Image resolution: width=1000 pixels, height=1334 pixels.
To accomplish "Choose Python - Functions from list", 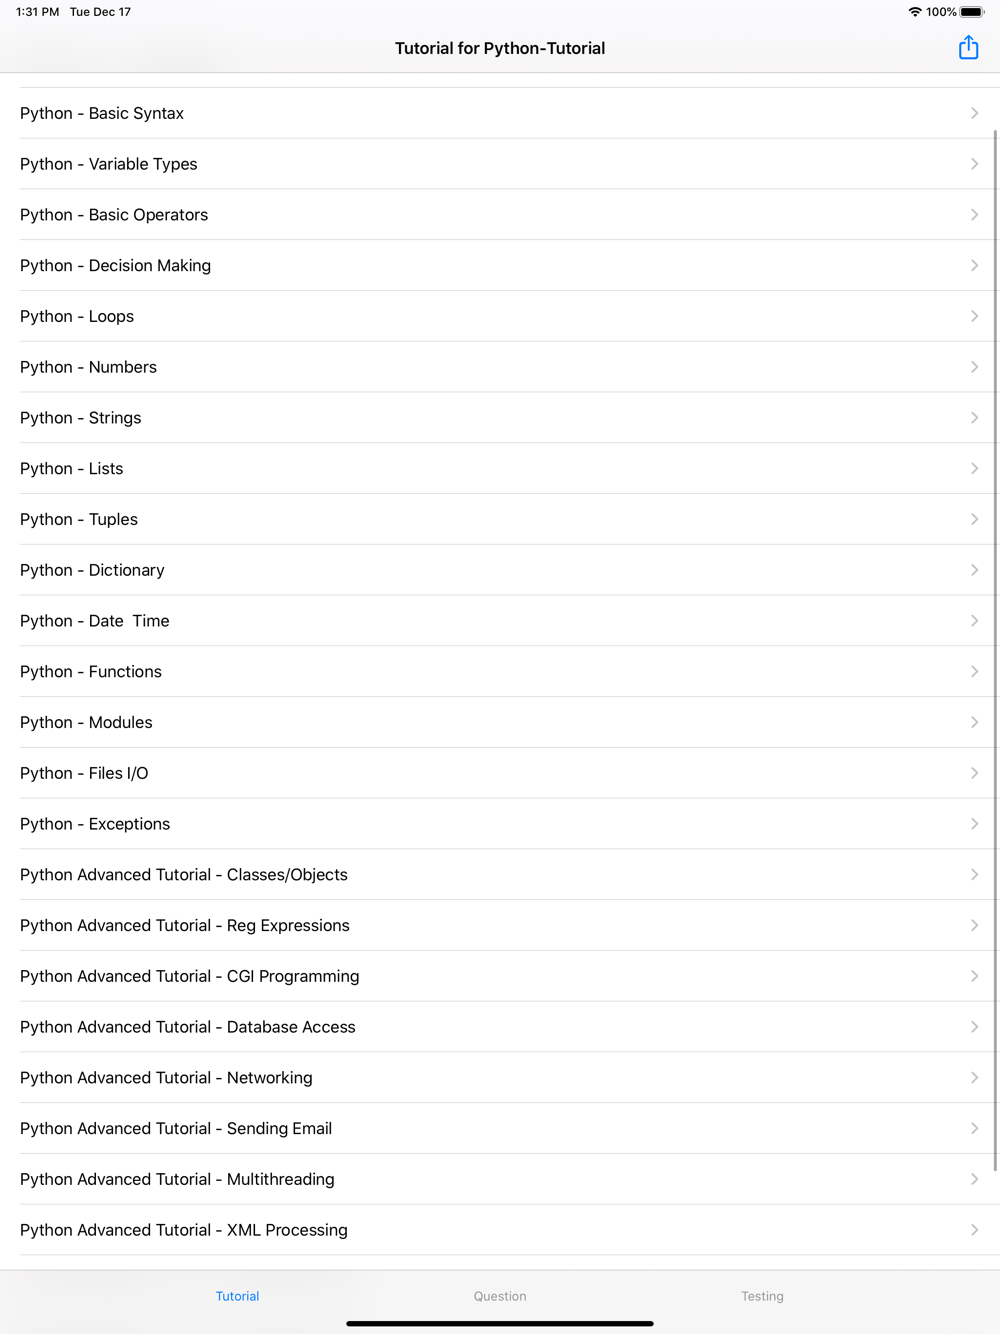I will click(x=500, y=672).
